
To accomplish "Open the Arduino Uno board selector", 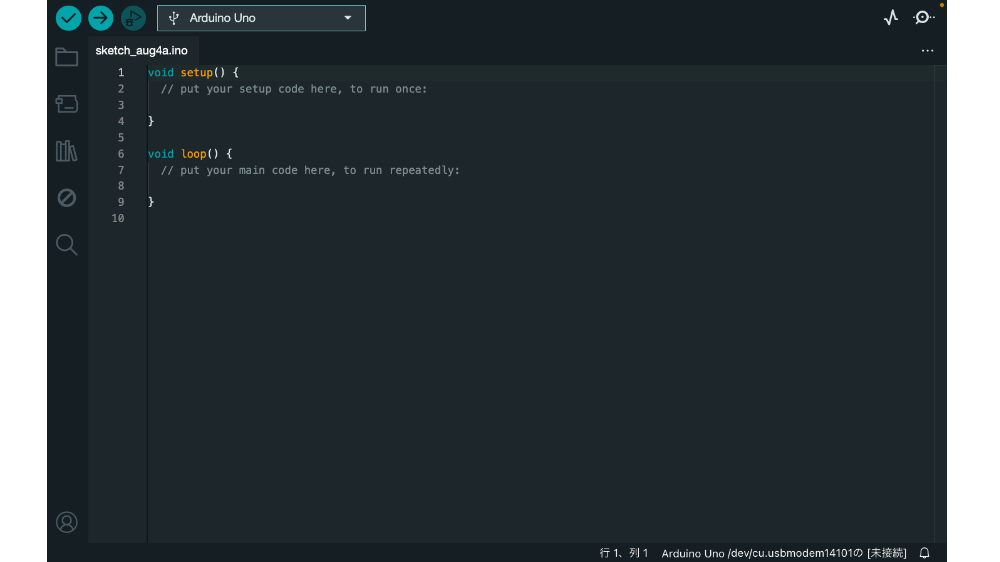I will (261, 18).
